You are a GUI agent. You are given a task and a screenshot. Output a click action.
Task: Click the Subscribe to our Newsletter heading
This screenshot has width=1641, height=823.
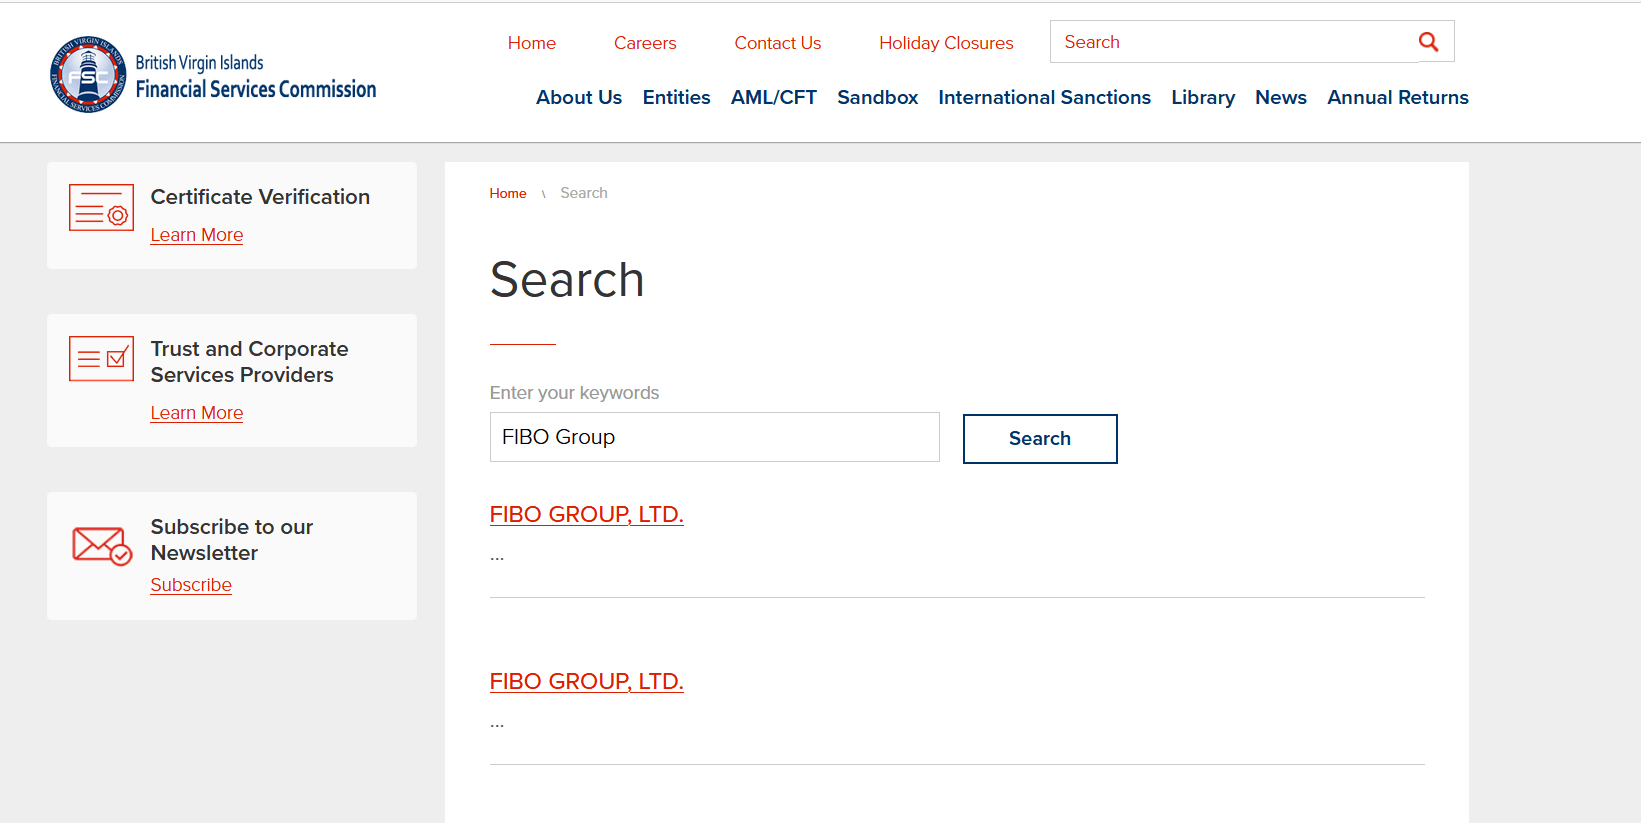pyautogui.click(x=232, y=540)
